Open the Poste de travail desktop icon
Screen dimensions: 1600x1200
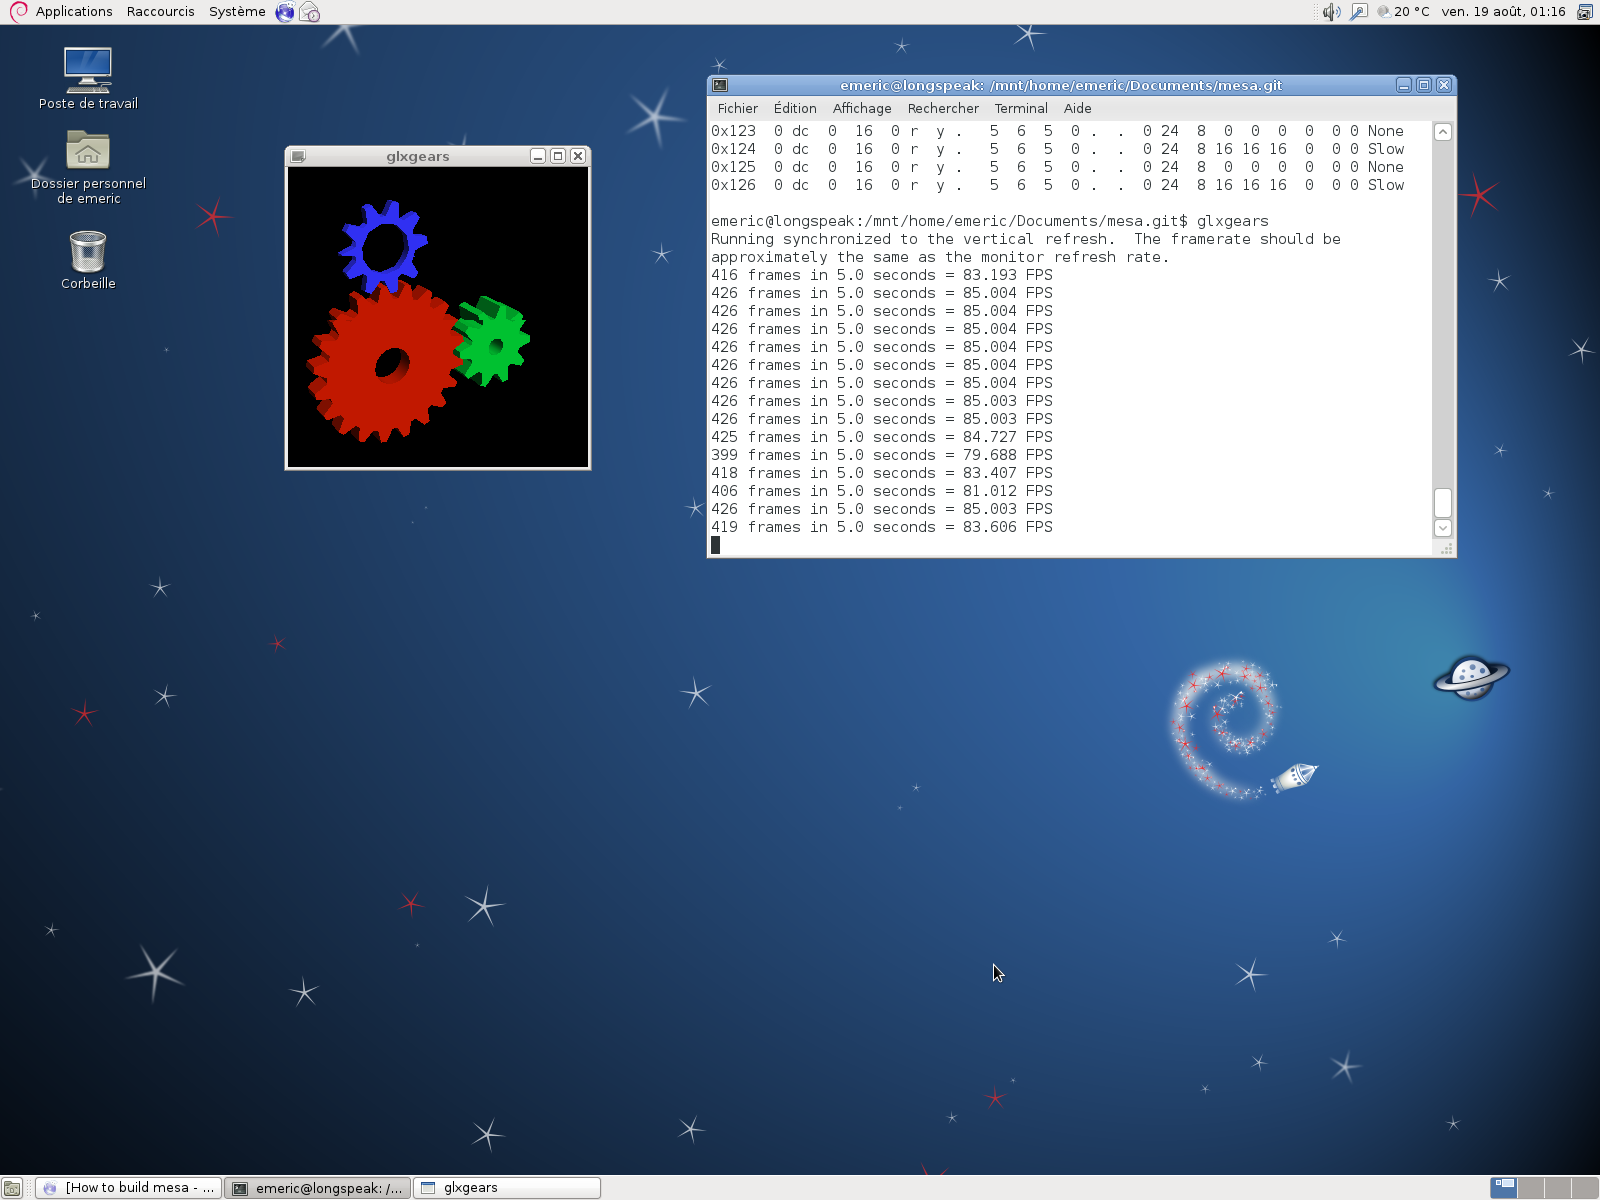tap(88, 70)
